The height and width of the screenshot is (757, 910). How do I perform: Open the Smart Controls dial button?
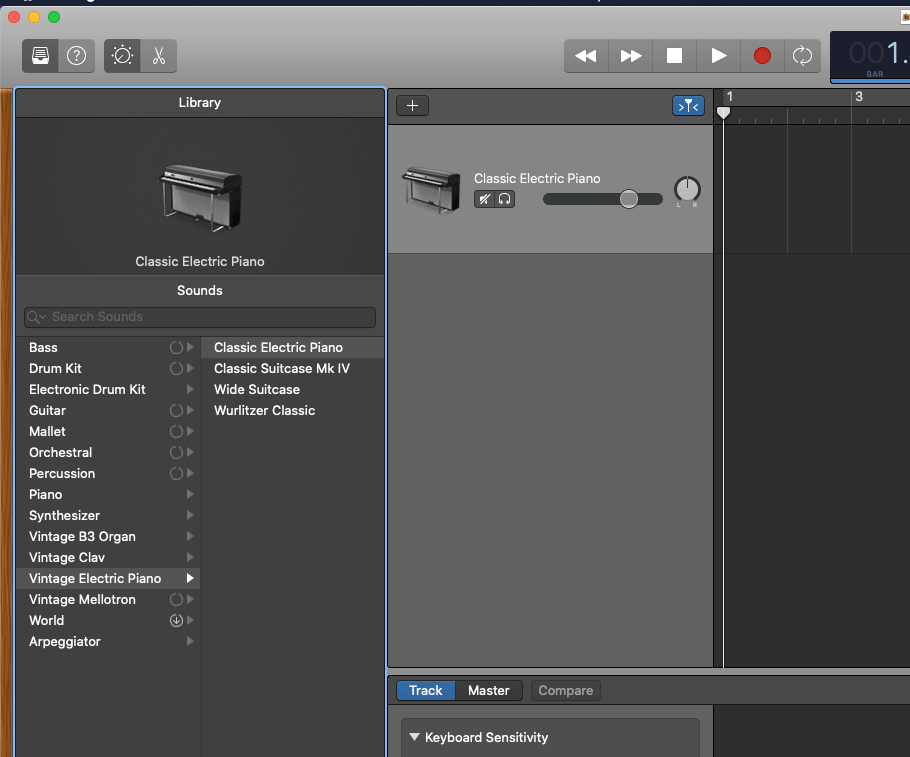(122, 56)
